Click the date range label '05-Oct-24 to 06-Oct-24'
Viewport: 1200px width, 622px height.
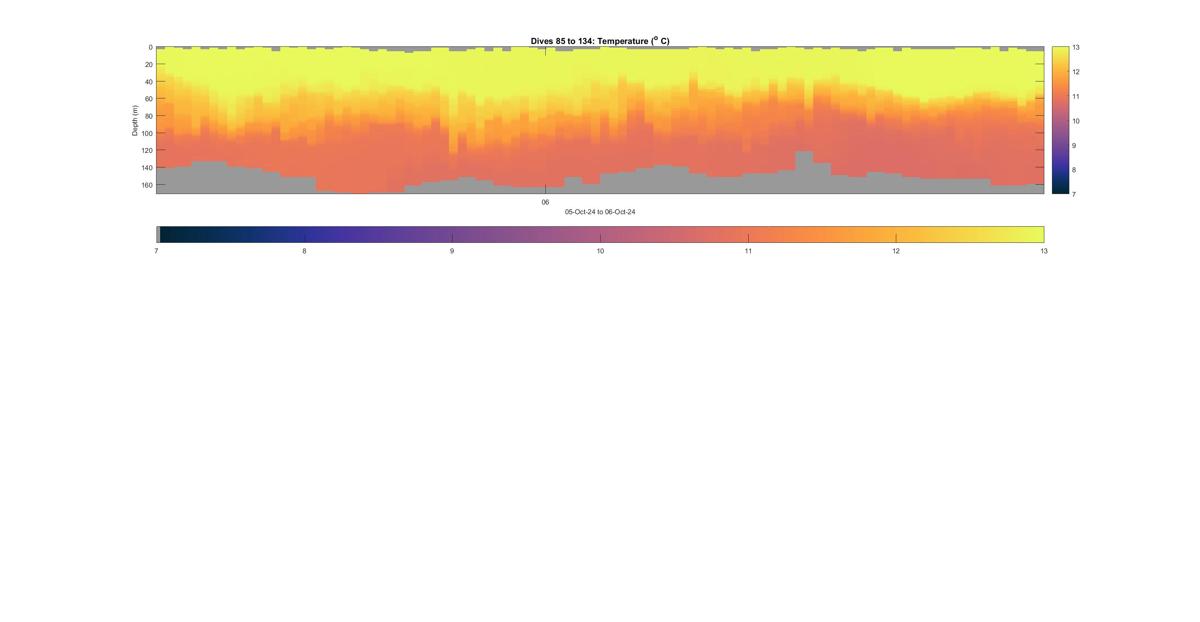600,212
